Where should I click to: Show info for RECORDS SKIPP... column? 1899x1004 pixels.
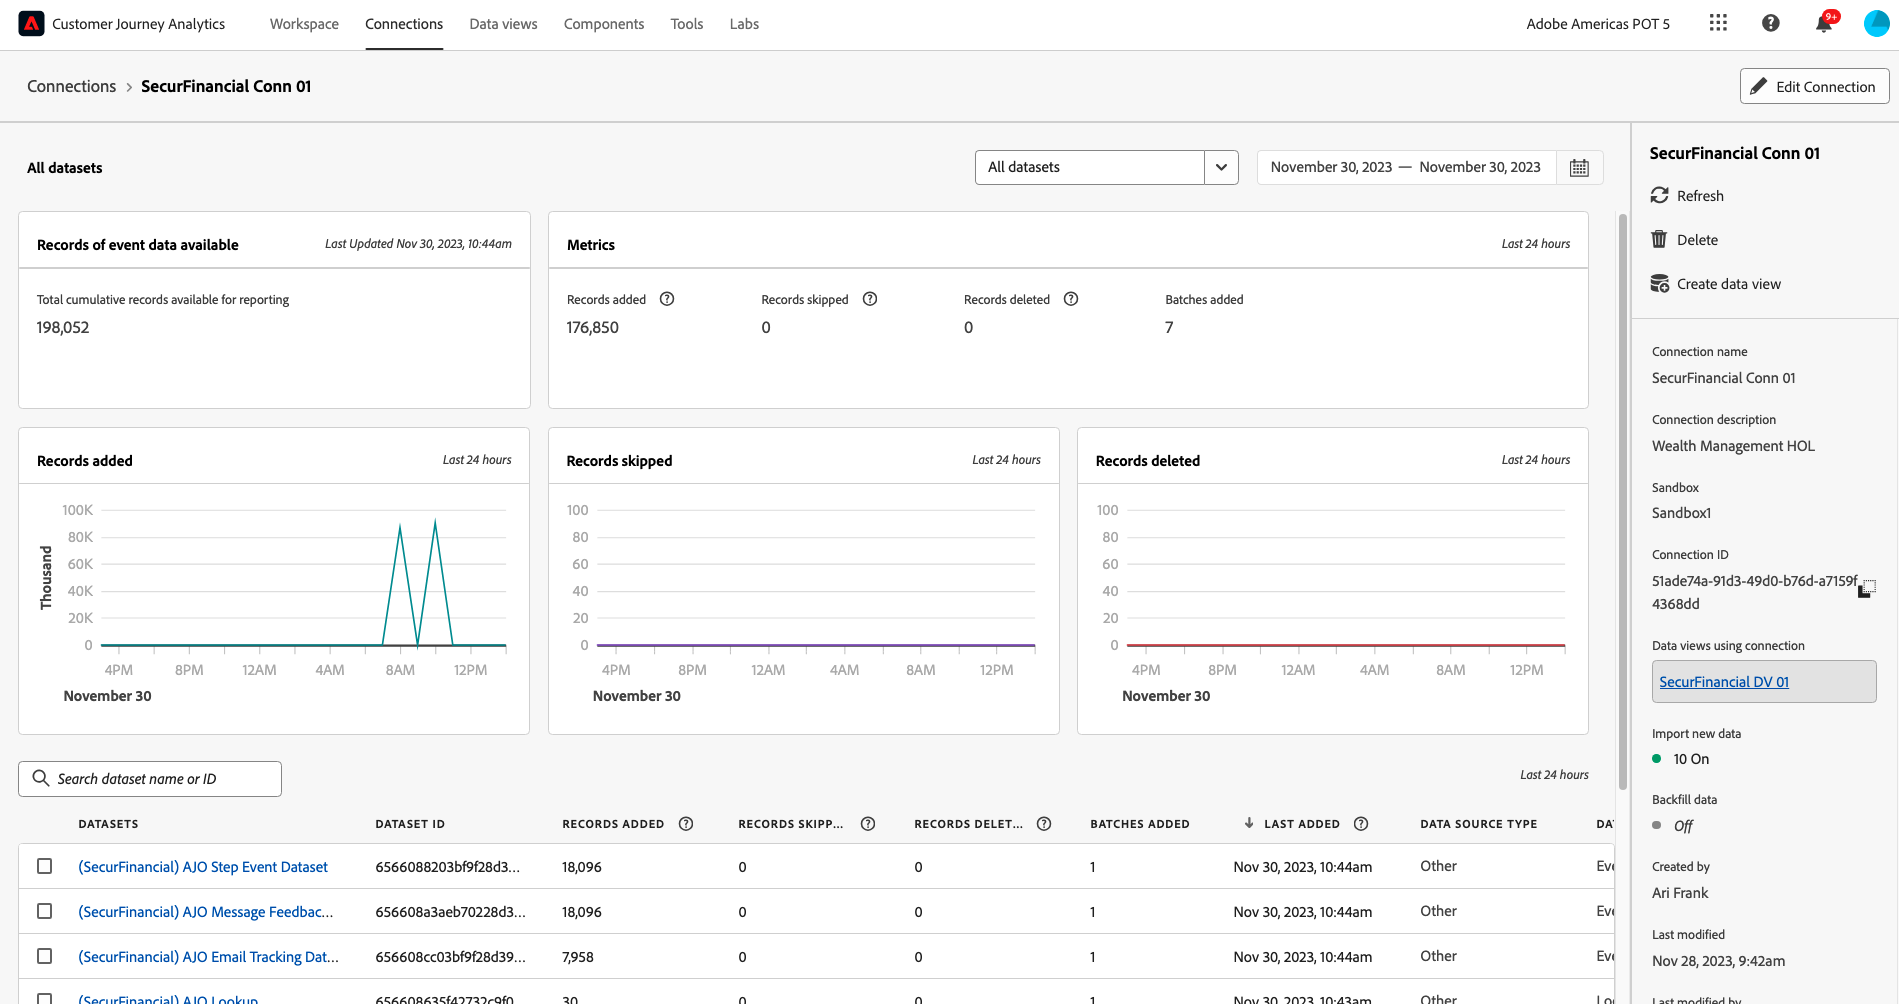click(868, 824)
